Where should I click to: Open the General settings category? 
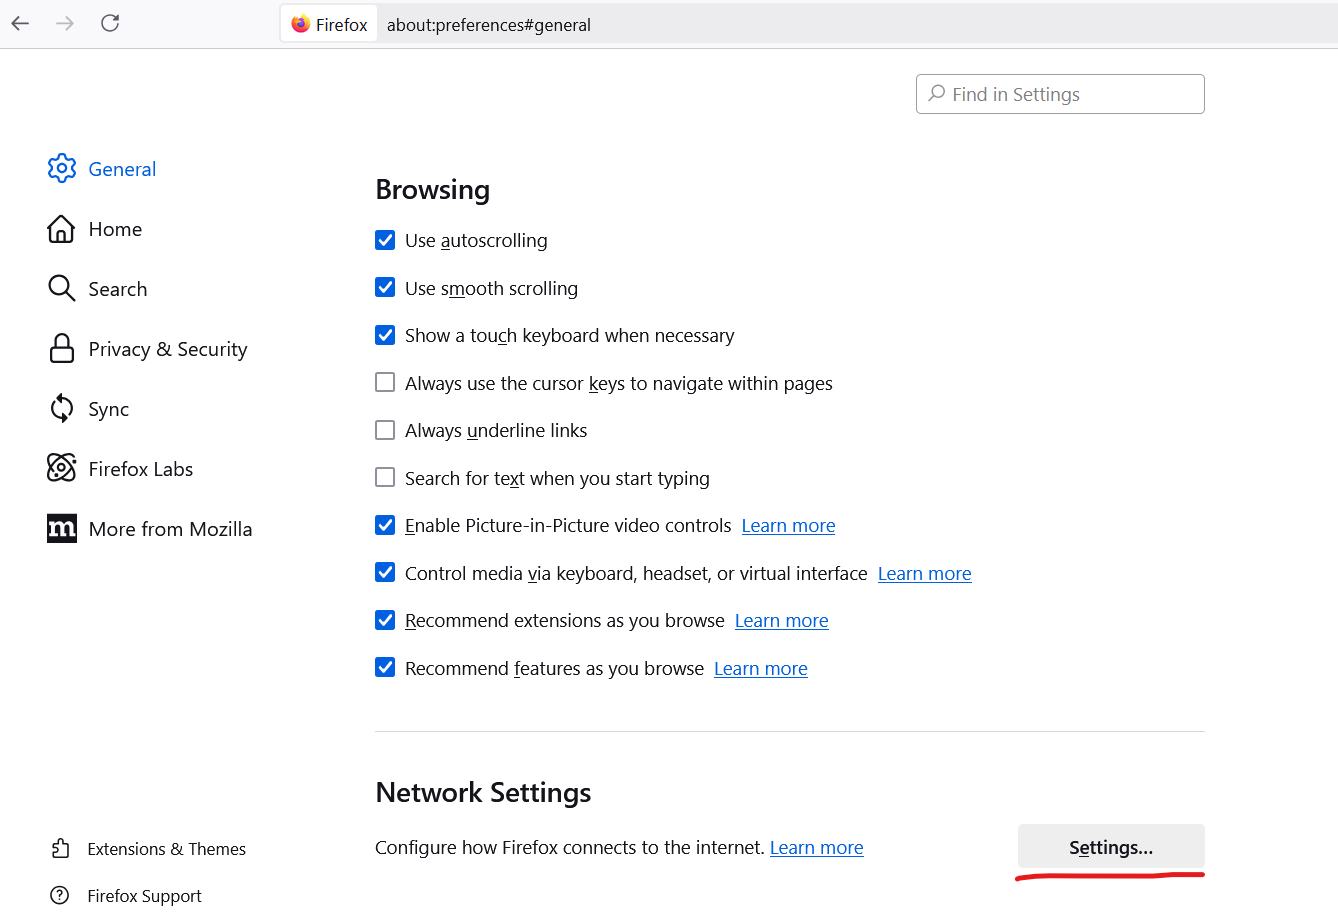[x=122, y=169]
